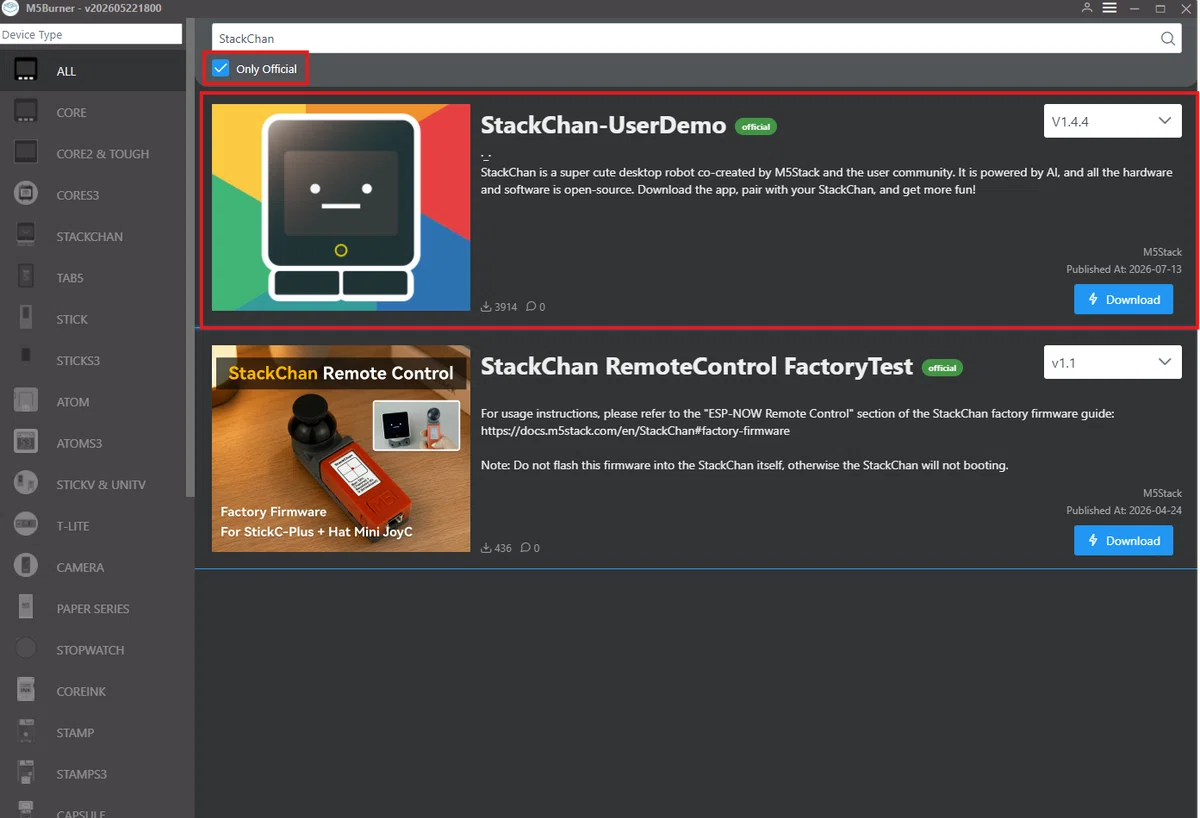Select the CORE2 & TOUGH device icon
Viewport: 1200px width, 818px height.
(x=26, y=153)
